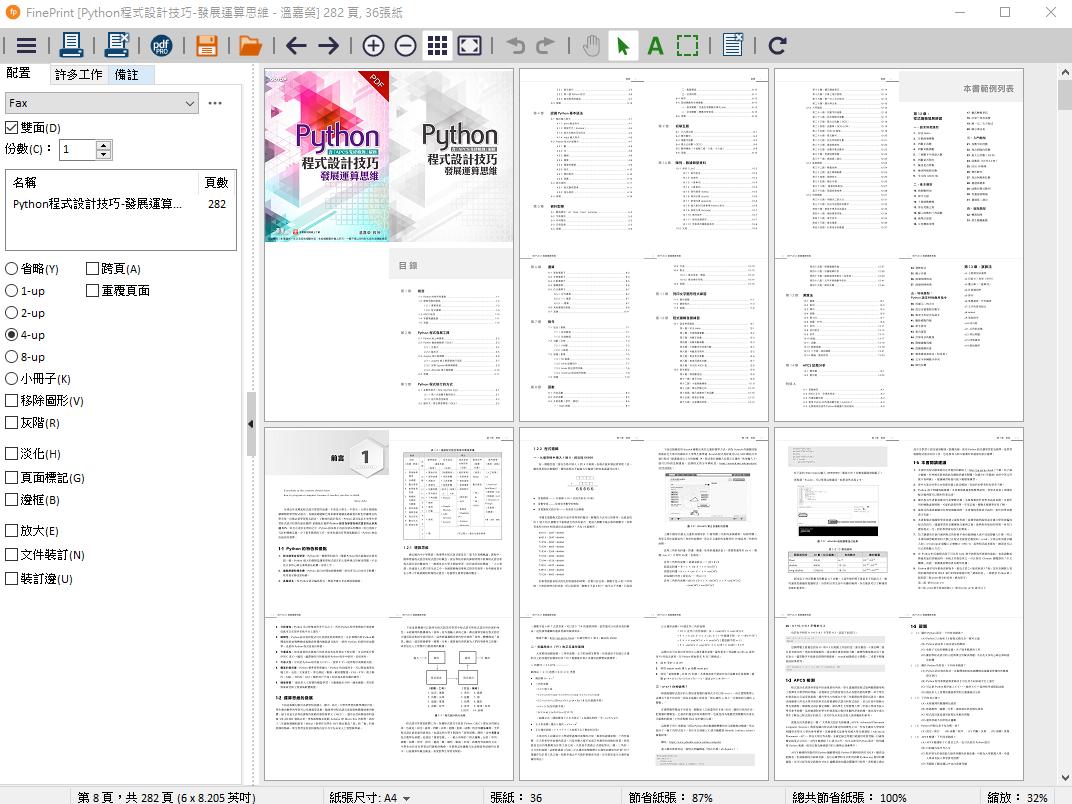The image size is (1072, 804).
Task: Zoom in using the plus magnifier icon
Action: [373, 45]
